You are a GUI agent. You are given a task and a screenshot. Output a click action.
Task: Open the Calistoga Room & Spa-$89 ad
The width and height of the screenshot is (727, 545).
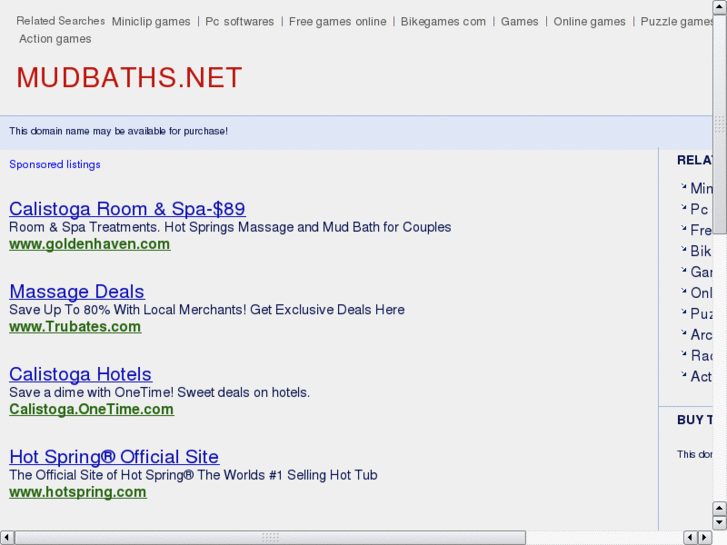click(x=127, y=209)
